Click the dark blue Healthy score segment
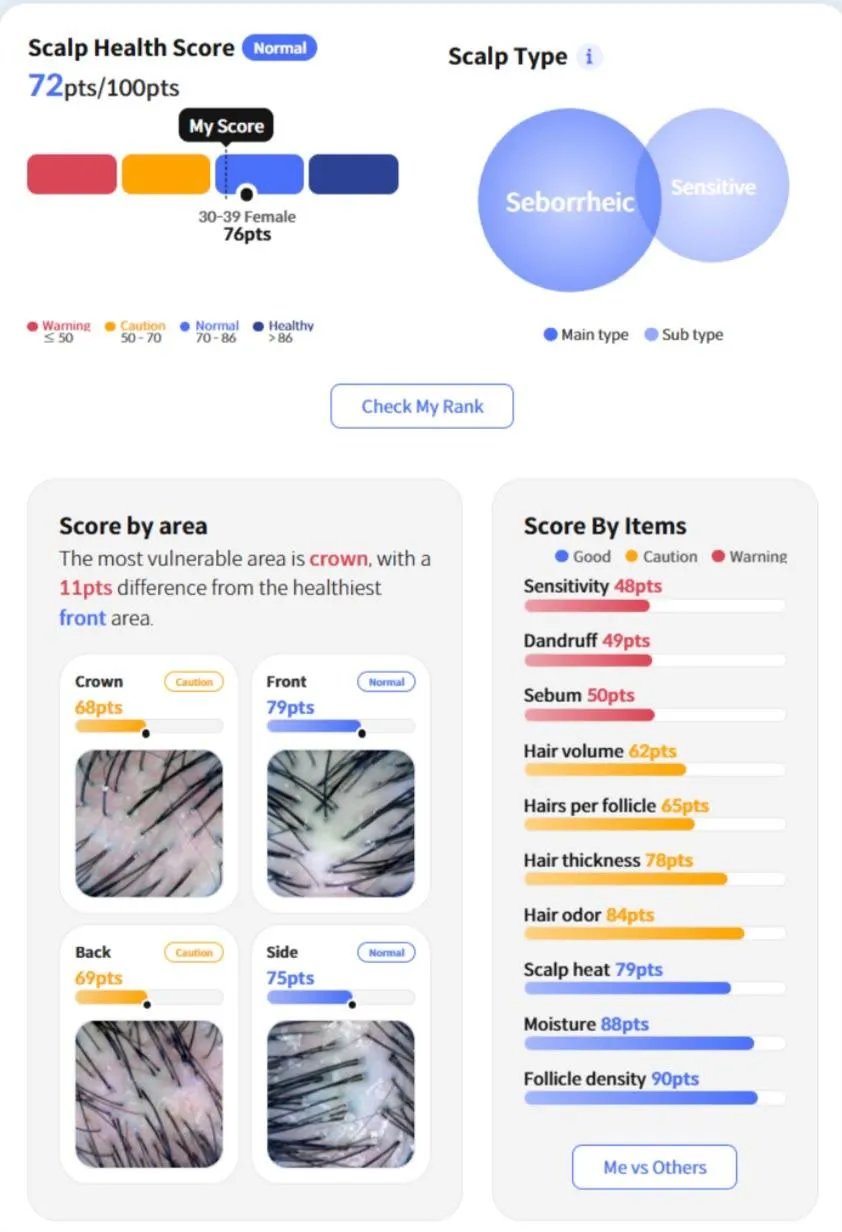This screenshot has width=842, height=1232. point(354,174)
